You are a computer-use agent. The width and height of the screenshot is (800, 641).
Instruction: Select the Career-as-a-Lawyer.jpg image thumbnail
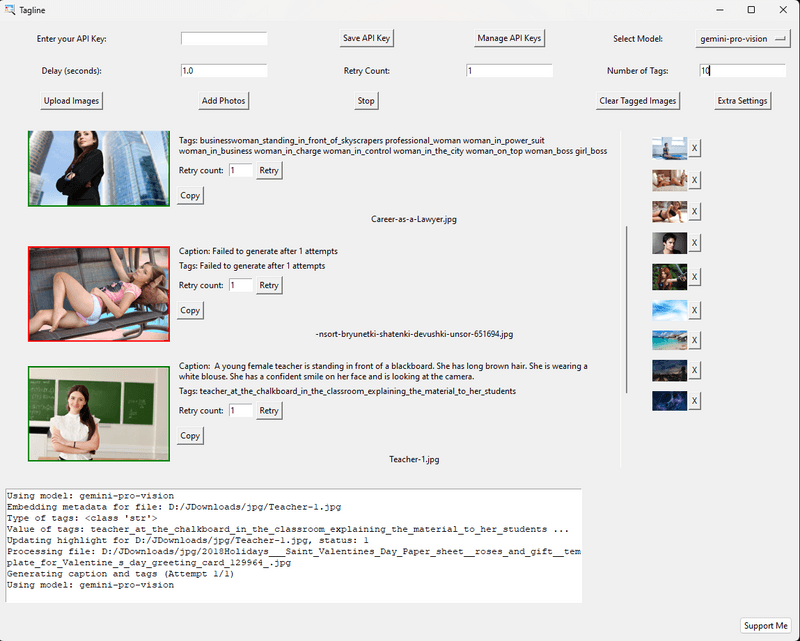[x=99, y=168]
